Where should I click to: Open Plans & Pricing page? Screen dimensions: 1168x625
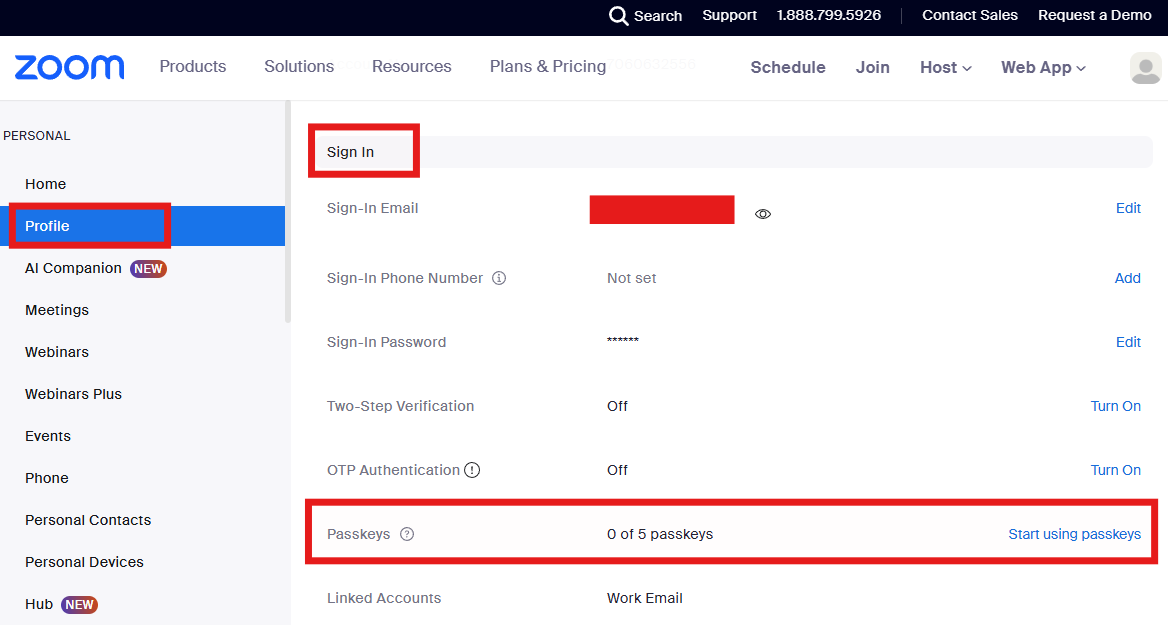[x=548, y=66]
